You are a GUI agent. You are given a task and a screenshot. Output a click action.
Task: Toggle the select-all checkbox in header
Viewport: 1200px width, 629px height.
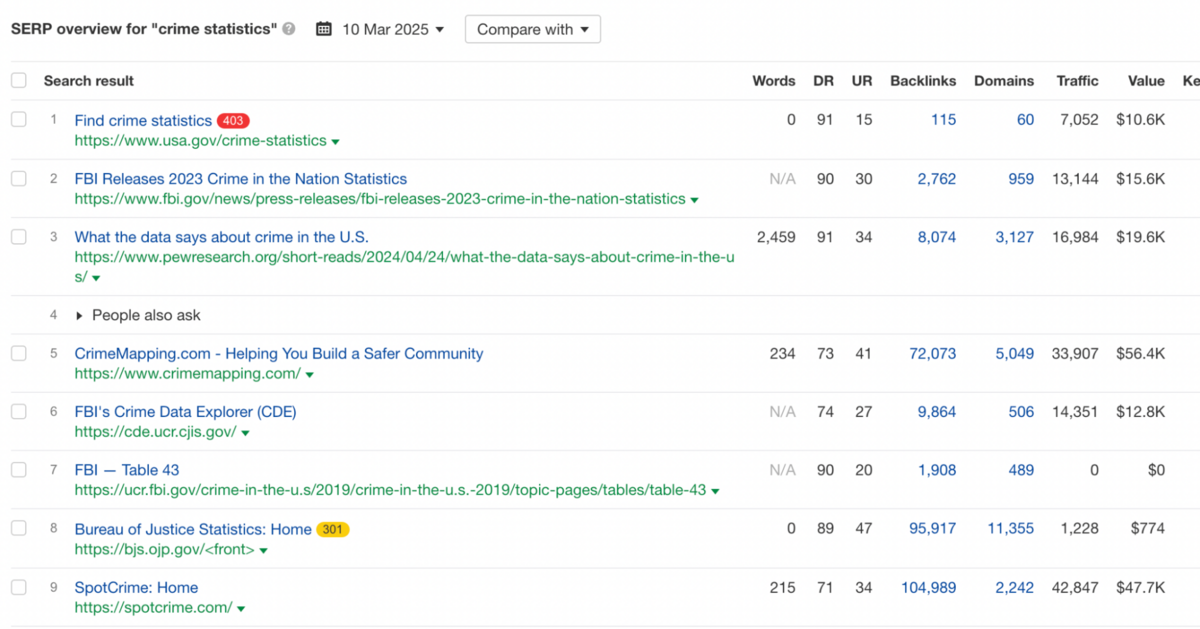pyautogui.click(x=19, y=81)
